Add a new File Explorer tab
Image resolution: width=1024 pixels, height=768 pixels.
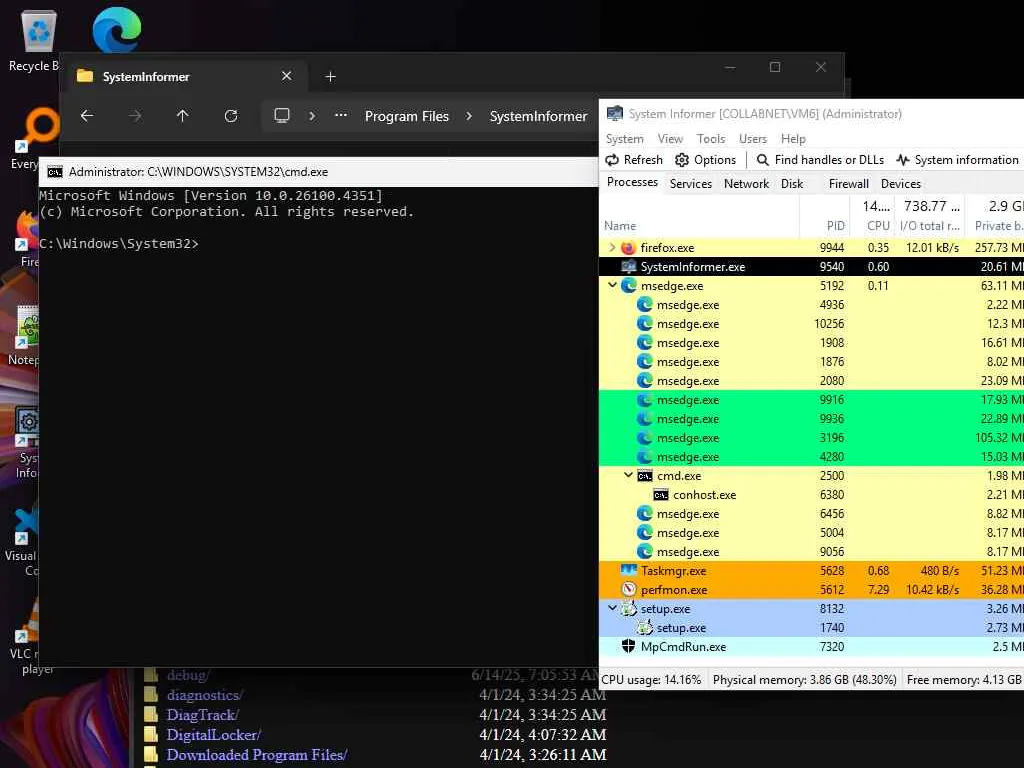pos(330,76)
